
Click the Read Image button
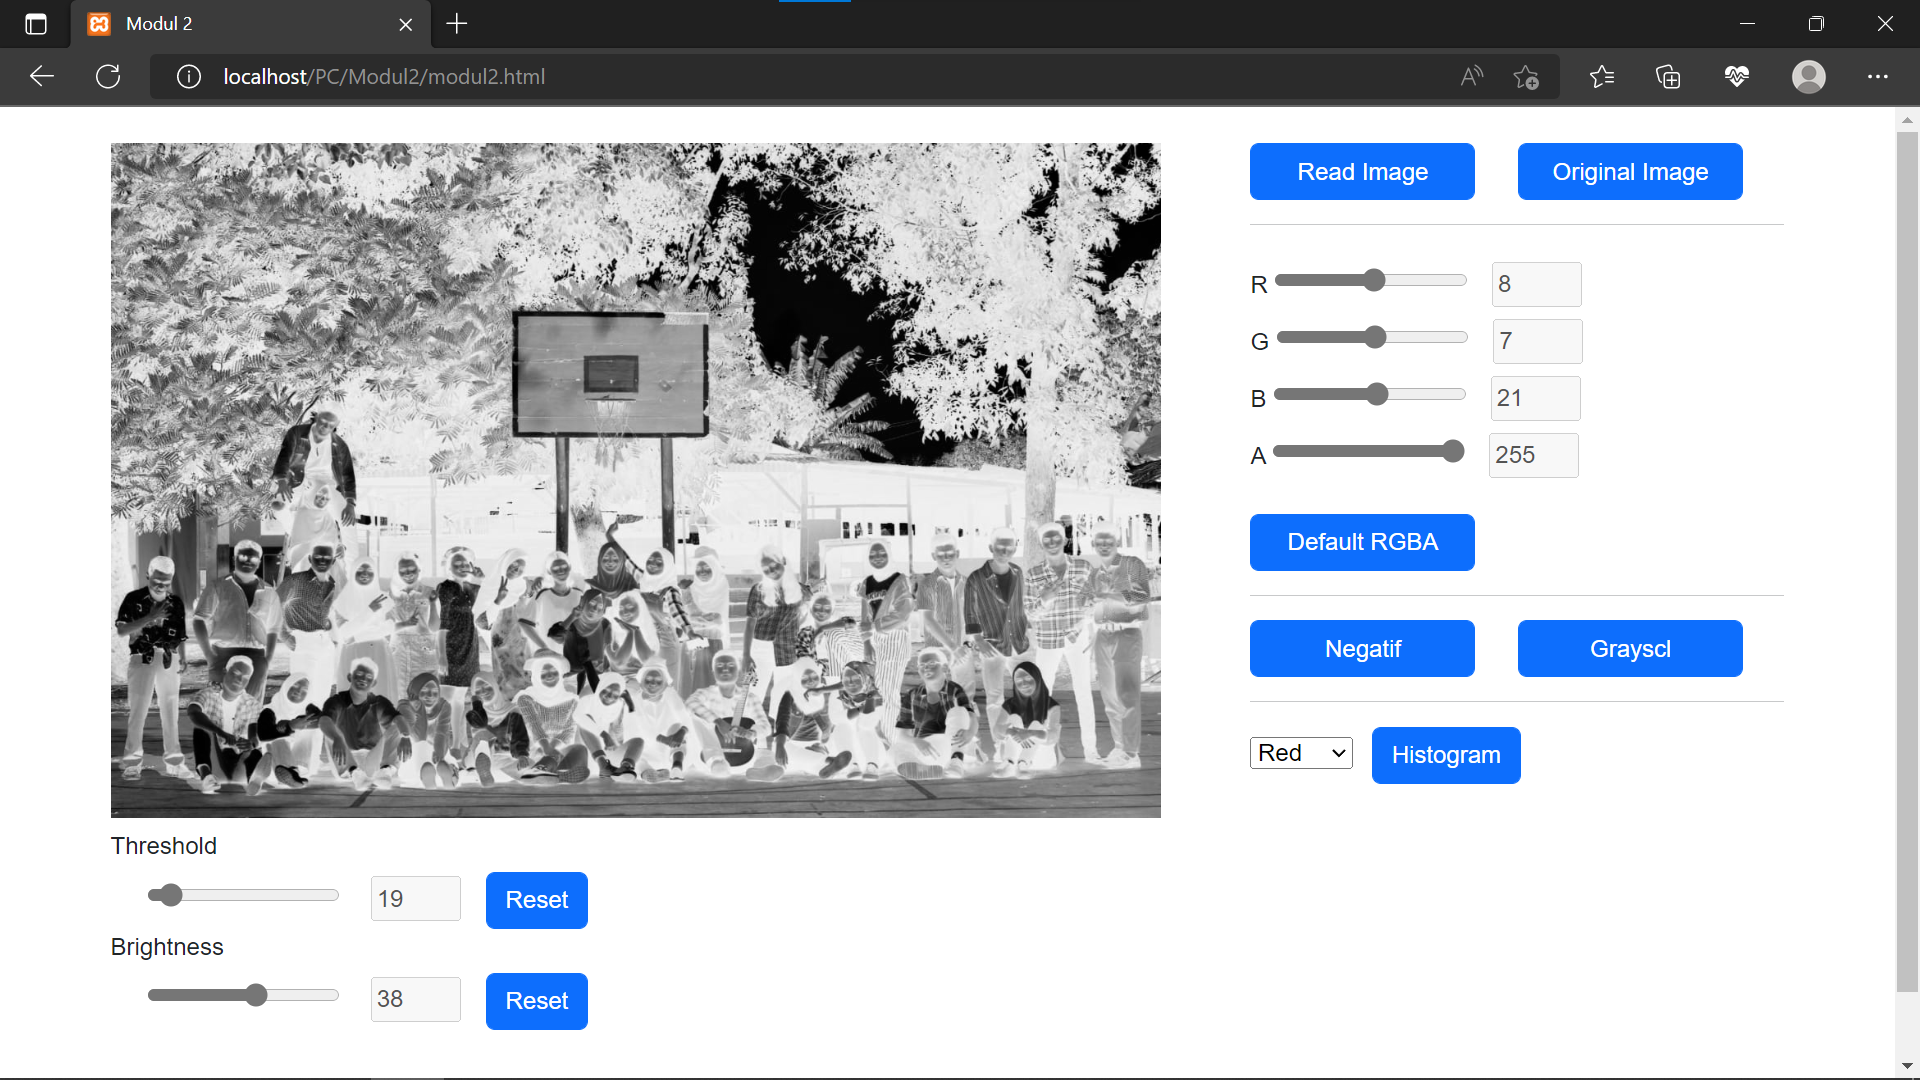[x=1362, y=171]
